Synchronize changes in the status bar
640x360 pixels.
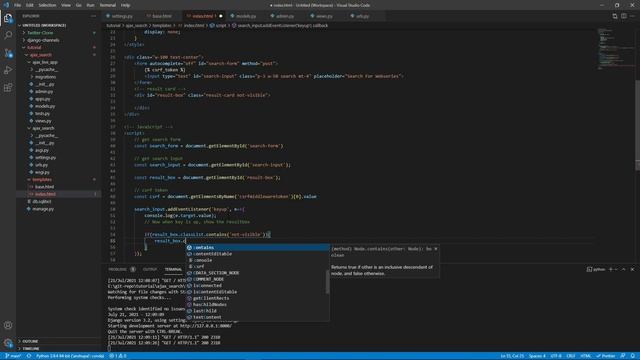pyautogui.click(x=29, y=356)
